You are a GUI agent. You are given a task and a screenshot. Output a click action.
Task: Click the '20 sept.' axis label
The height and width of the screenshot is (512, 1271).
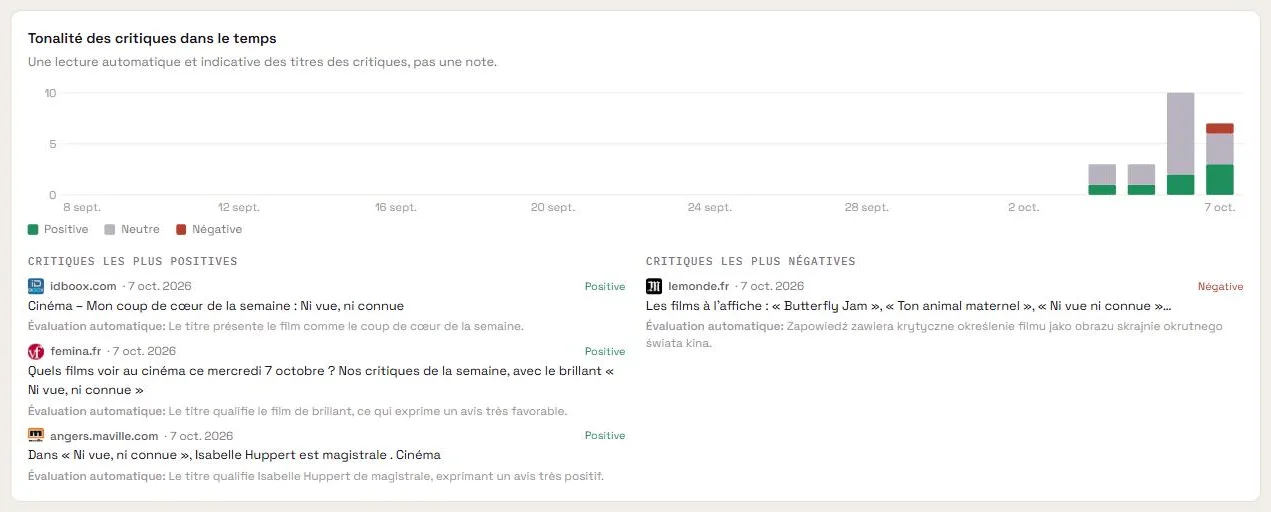pyautogui.click(x=553, y=207)
